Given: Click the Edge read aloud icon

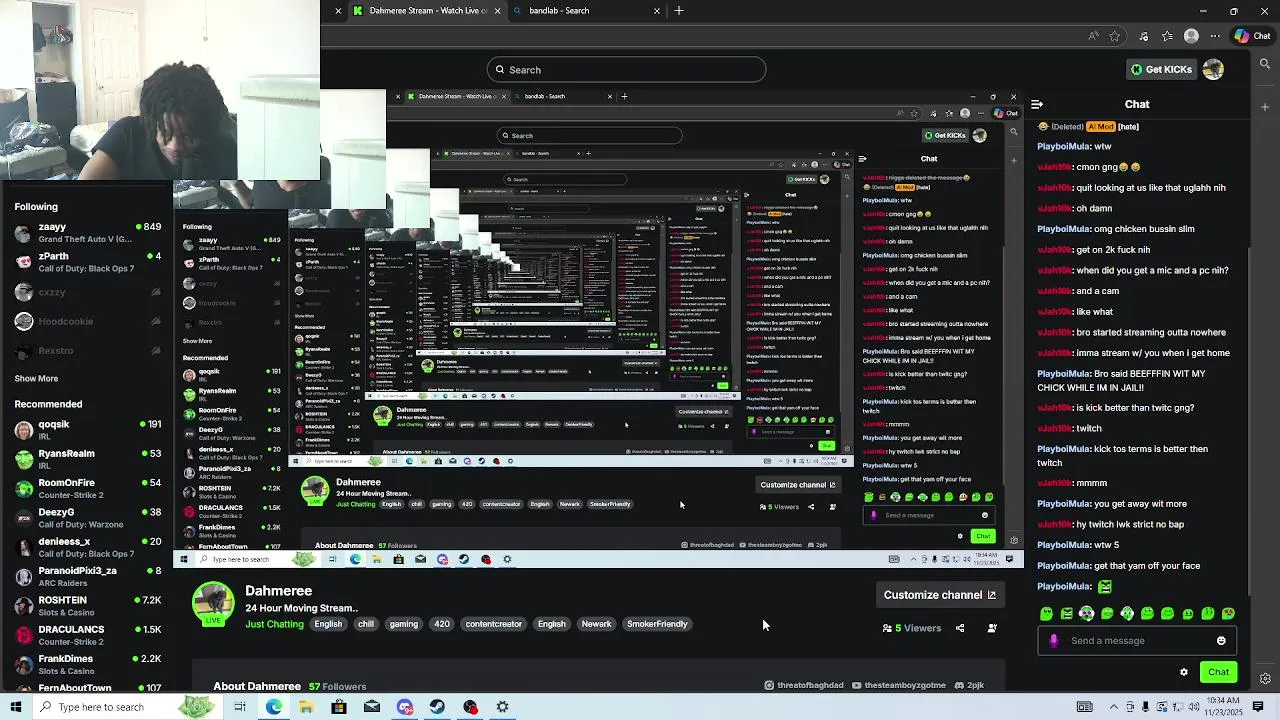Looking at the screenshot, I should click(x=1093, y=36).
